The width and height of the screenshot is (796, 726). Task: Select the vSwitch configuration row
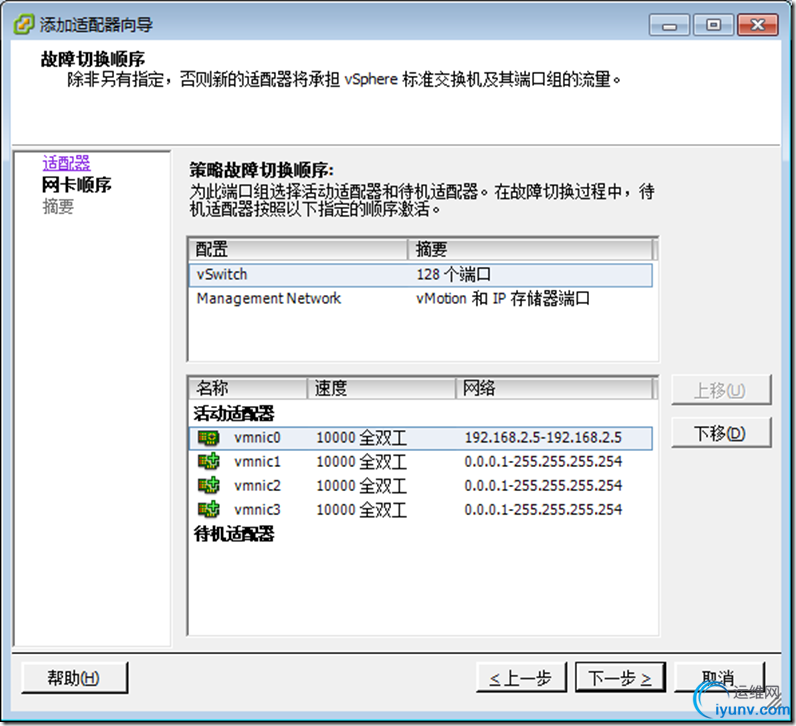(x=420, y=275)
